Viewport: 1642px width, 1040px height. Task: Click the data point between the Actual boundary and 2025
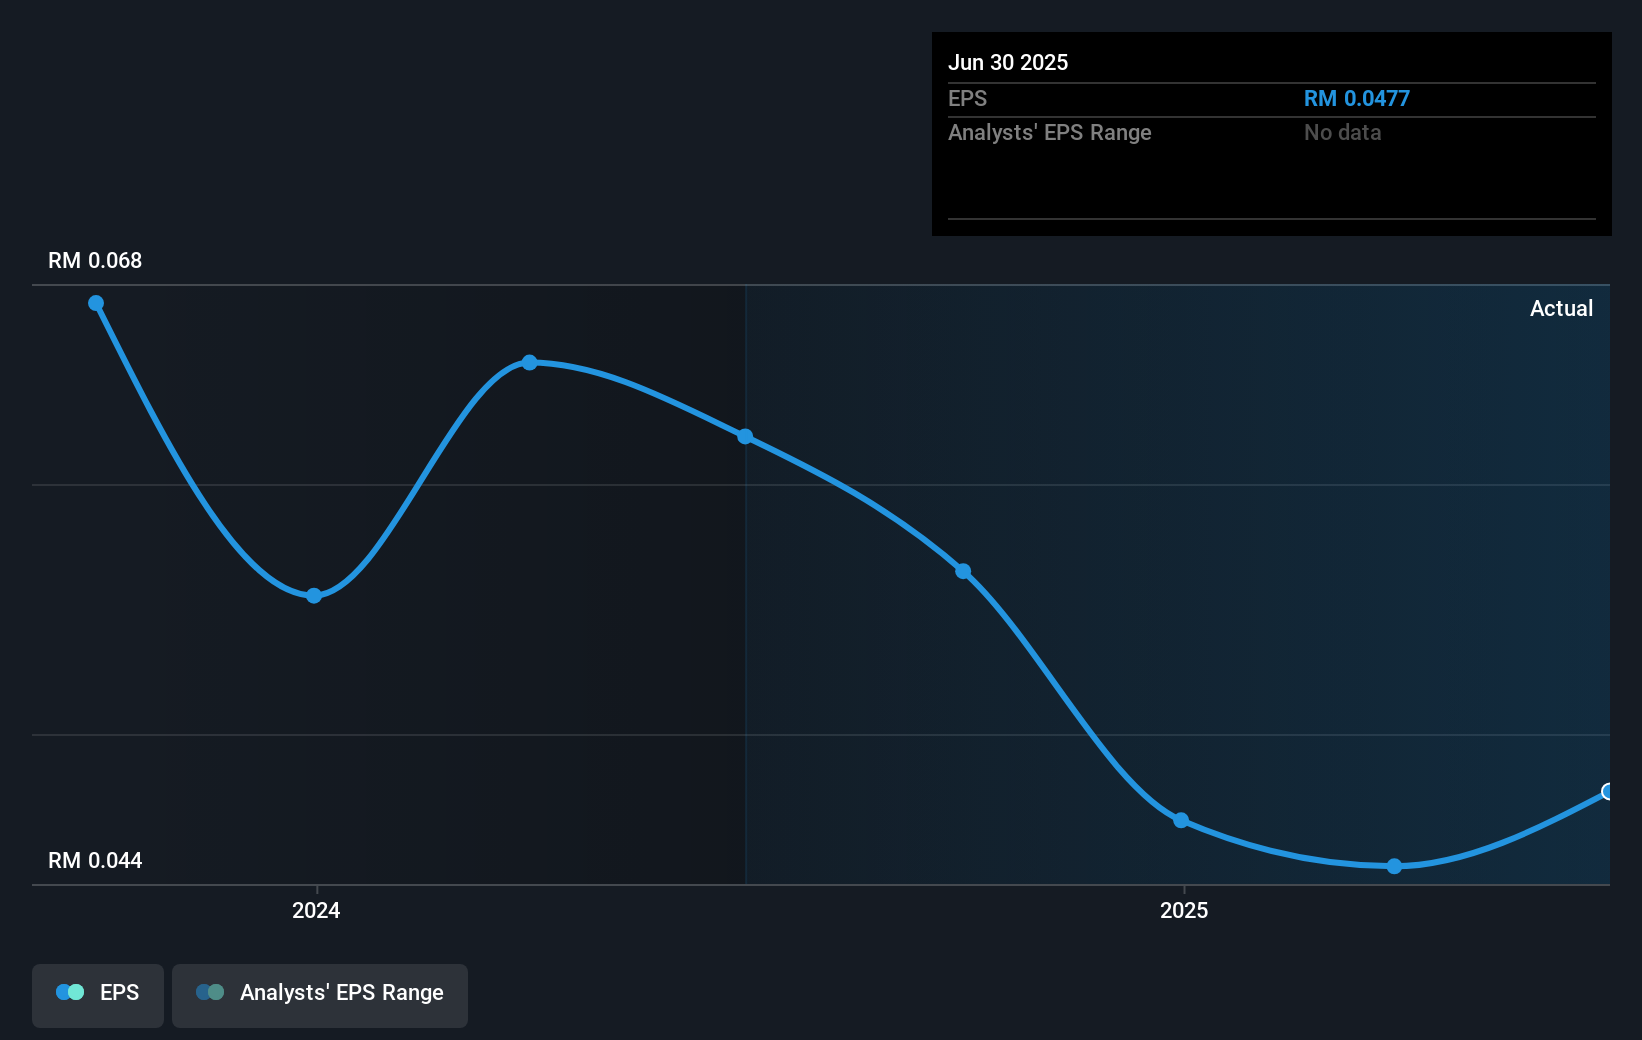click(x=963, y=571)
